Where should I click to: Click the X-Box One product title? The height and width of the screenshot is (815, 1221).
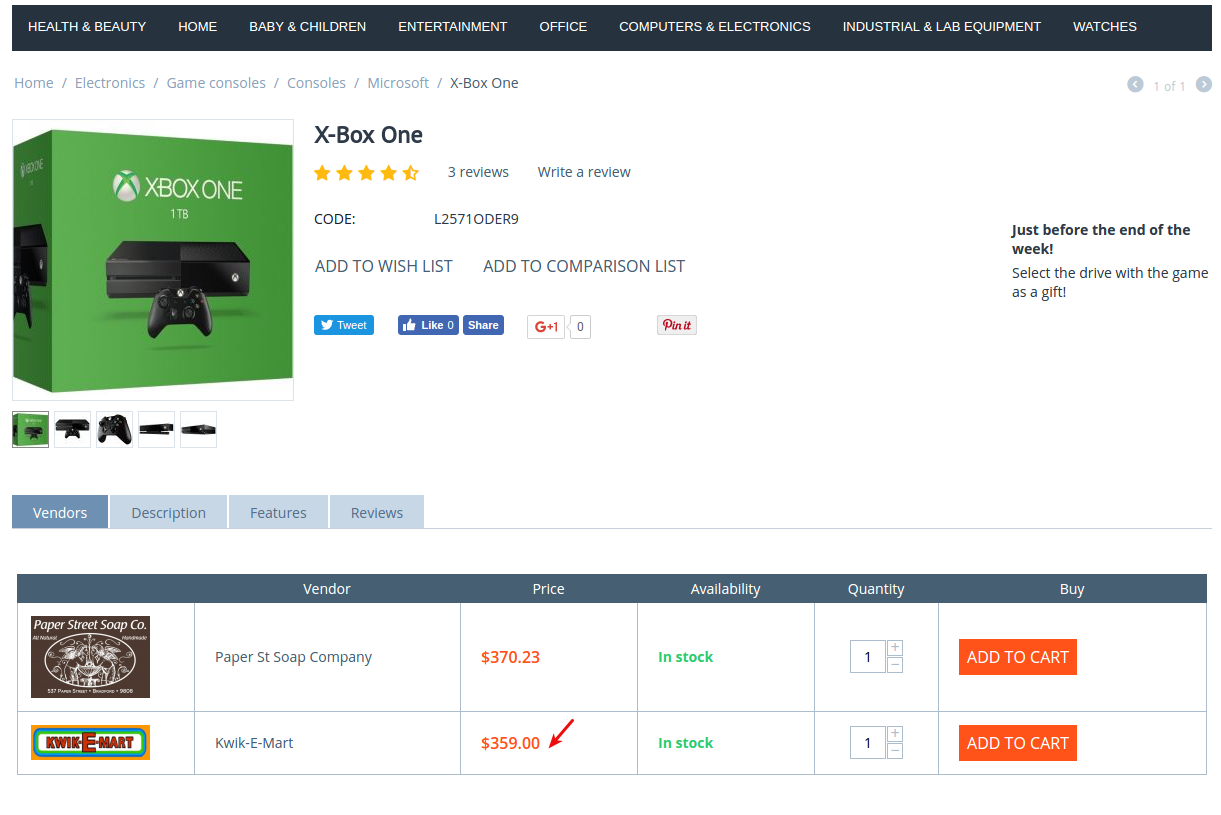[x=369, y=135]
